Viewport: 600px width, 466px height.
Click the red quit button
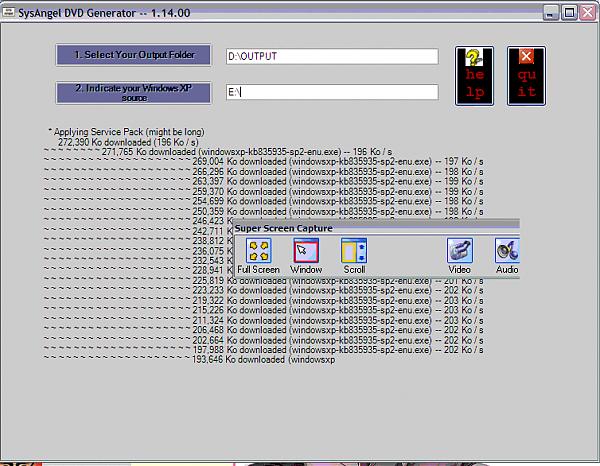tap(527, 76)
